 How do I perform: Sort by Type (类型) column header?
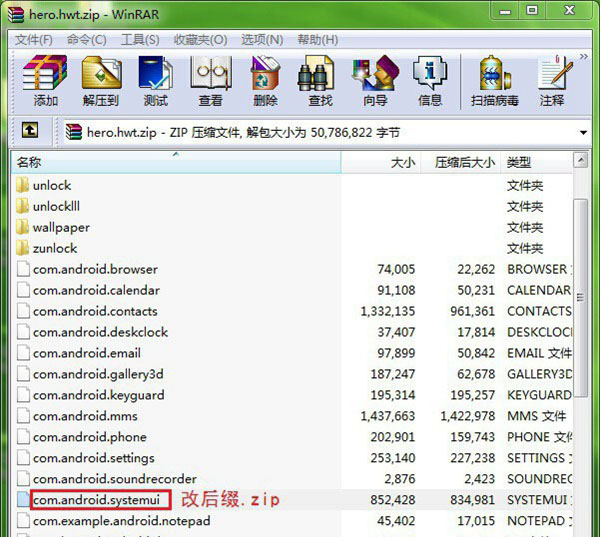click(x=536, y=163)
